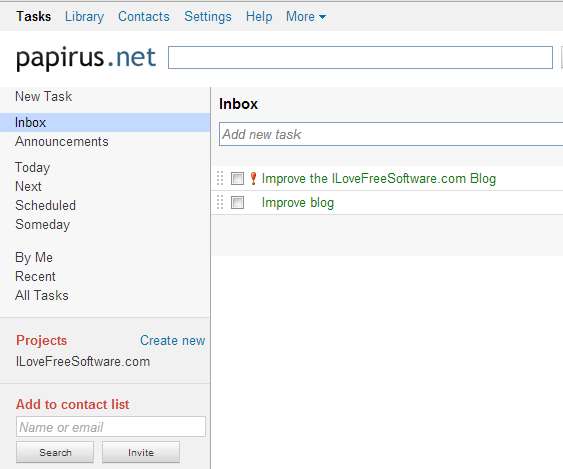This screenshot has height=469, width=563.
Task: Click drag handle of ILoveFreeSoftware.com Blog task
Action: click(x=220, y=178)
